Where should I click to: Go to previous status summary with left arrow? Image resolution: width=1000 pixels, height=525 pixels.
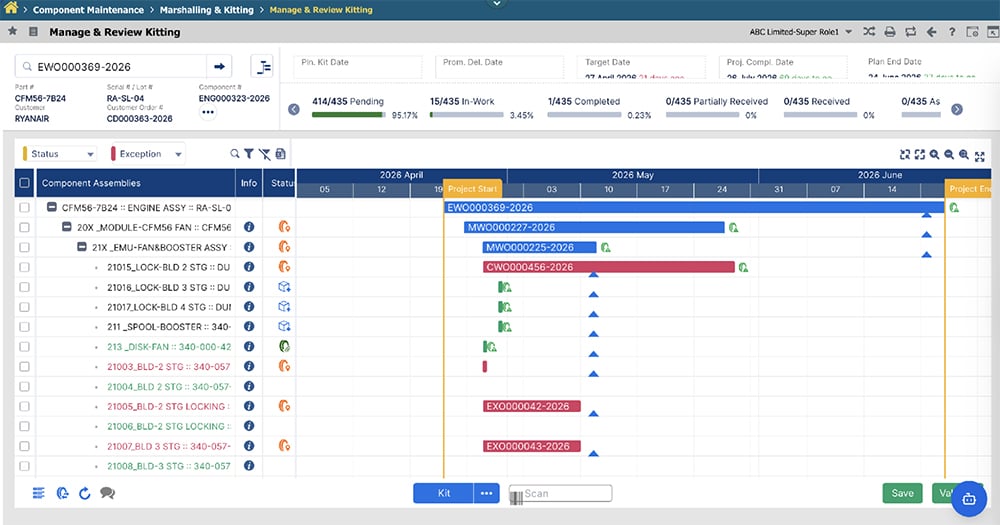(x=293, y=109)
